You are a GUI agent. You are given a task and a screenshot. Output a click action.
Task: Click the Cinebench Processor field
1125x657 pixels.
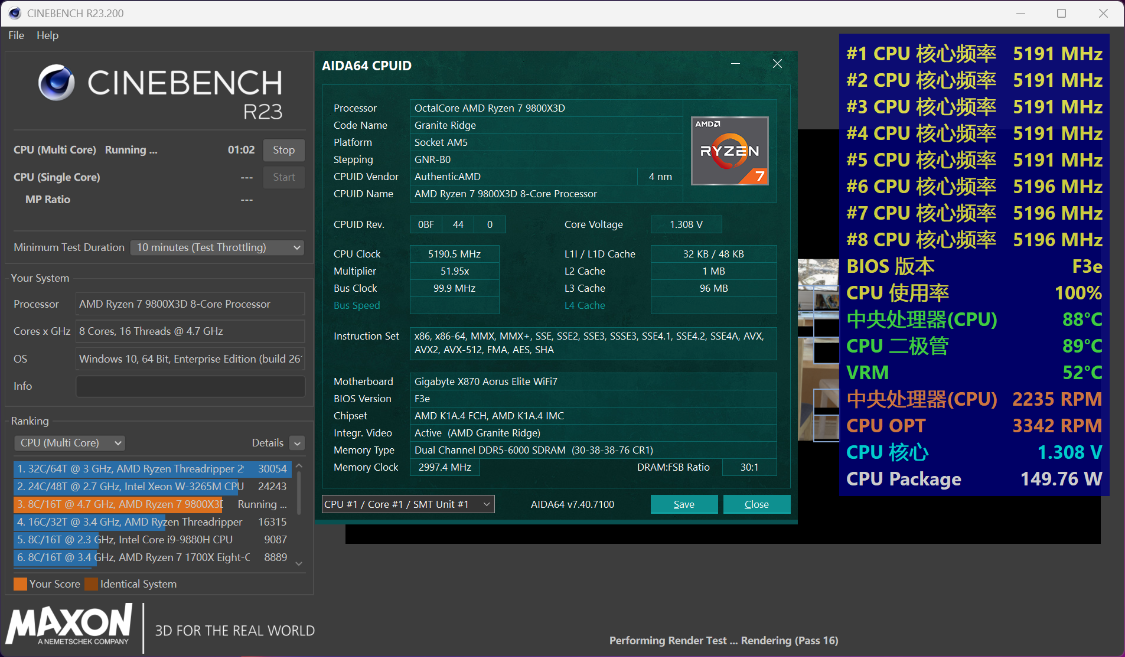pos(190,304)
